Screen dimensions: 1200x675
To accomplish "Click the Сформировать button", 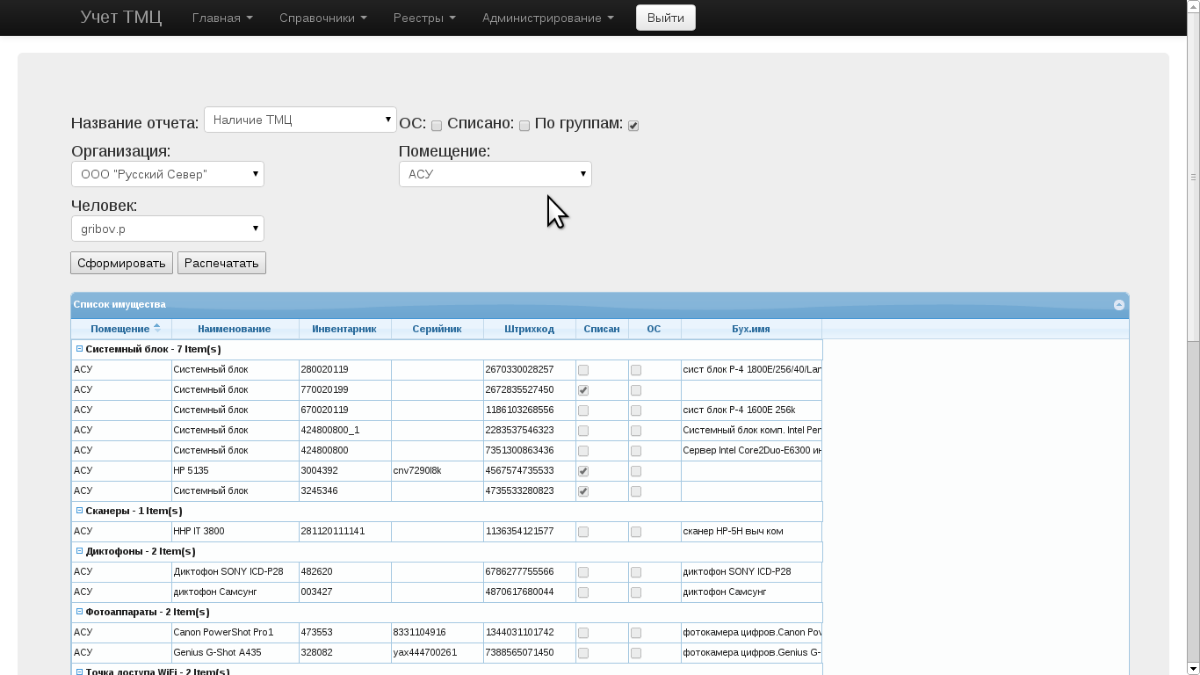I will point(121,263).
